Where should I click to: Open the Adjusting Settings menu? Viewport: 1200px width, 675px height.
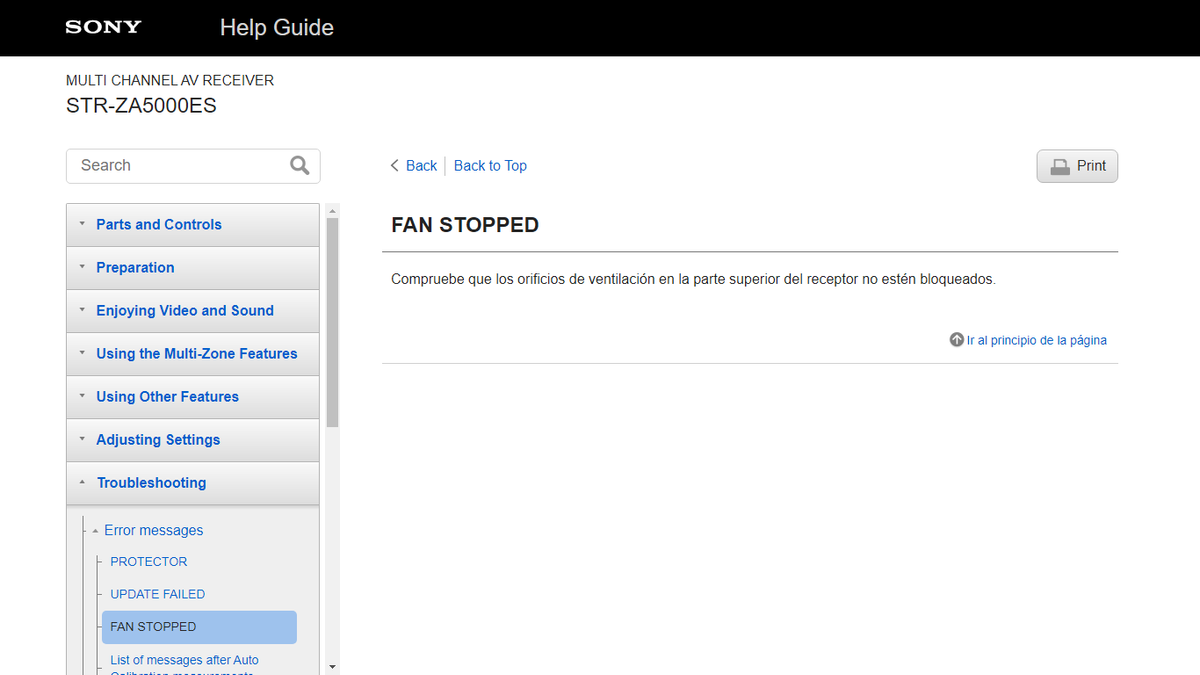(x=193, y=440)
